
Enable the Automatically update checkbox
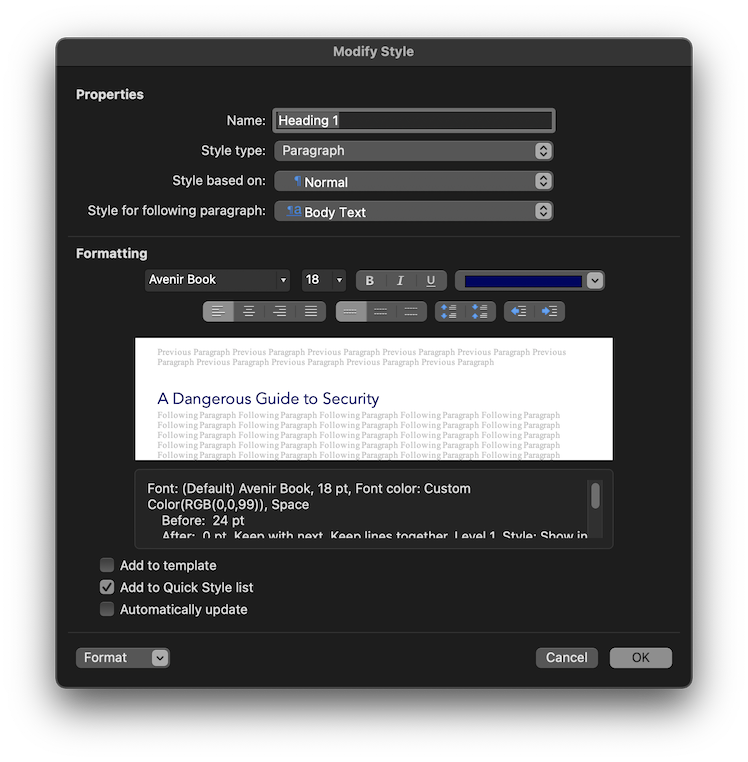107,610
